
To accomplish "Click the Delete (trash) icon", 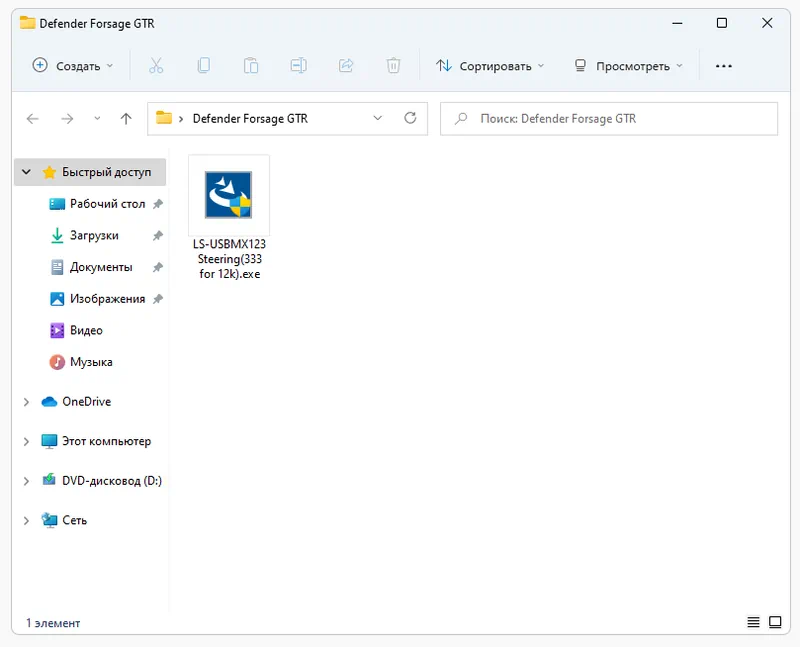I will click(393, 65).
